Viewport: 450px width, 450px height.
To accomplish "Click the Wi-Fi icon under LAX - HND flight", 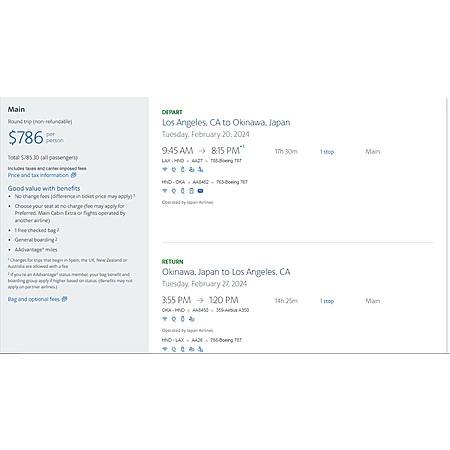I will click(x=165, y=169).
